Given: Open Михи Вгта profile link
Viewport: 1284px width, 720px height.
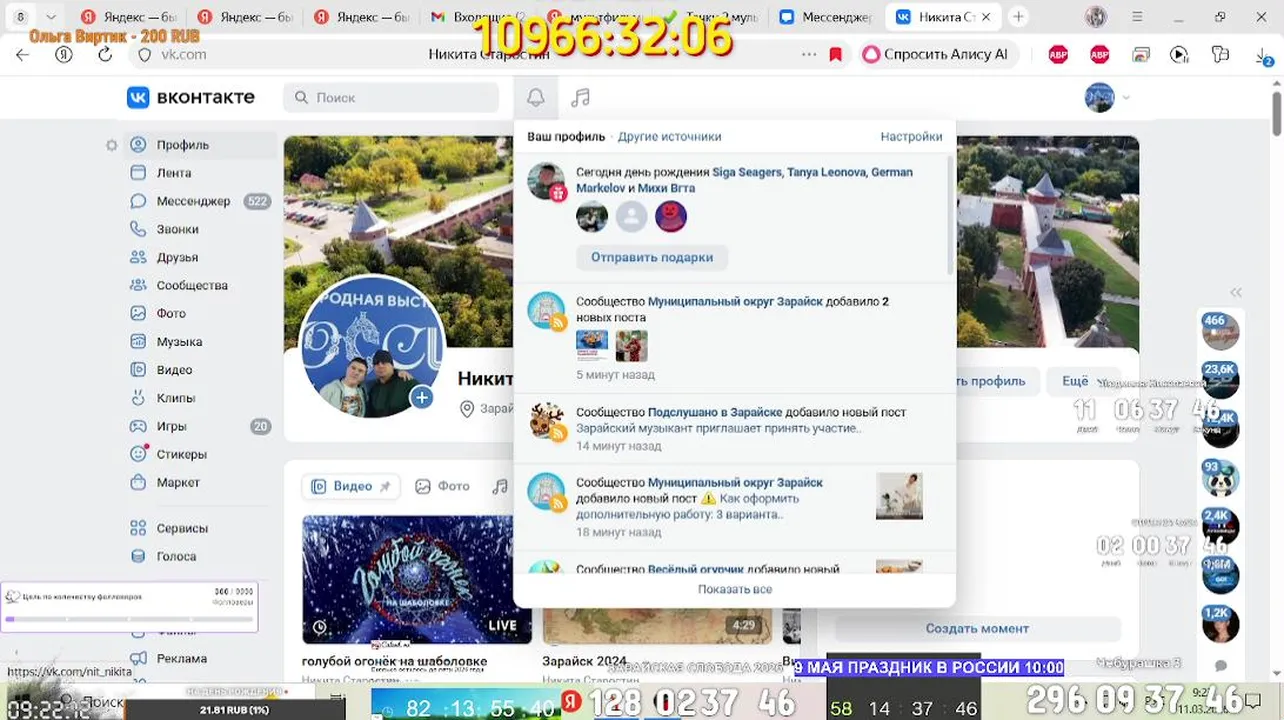Looking at the screenshot, I should click(x=667, y=188).
